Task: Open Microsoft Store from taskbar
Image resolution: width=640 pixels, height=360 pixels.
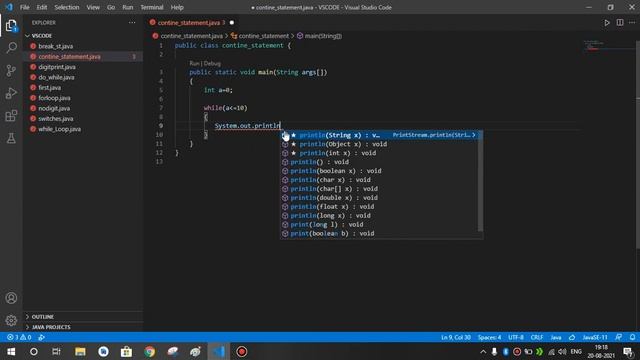Action: tap(126, 351)
